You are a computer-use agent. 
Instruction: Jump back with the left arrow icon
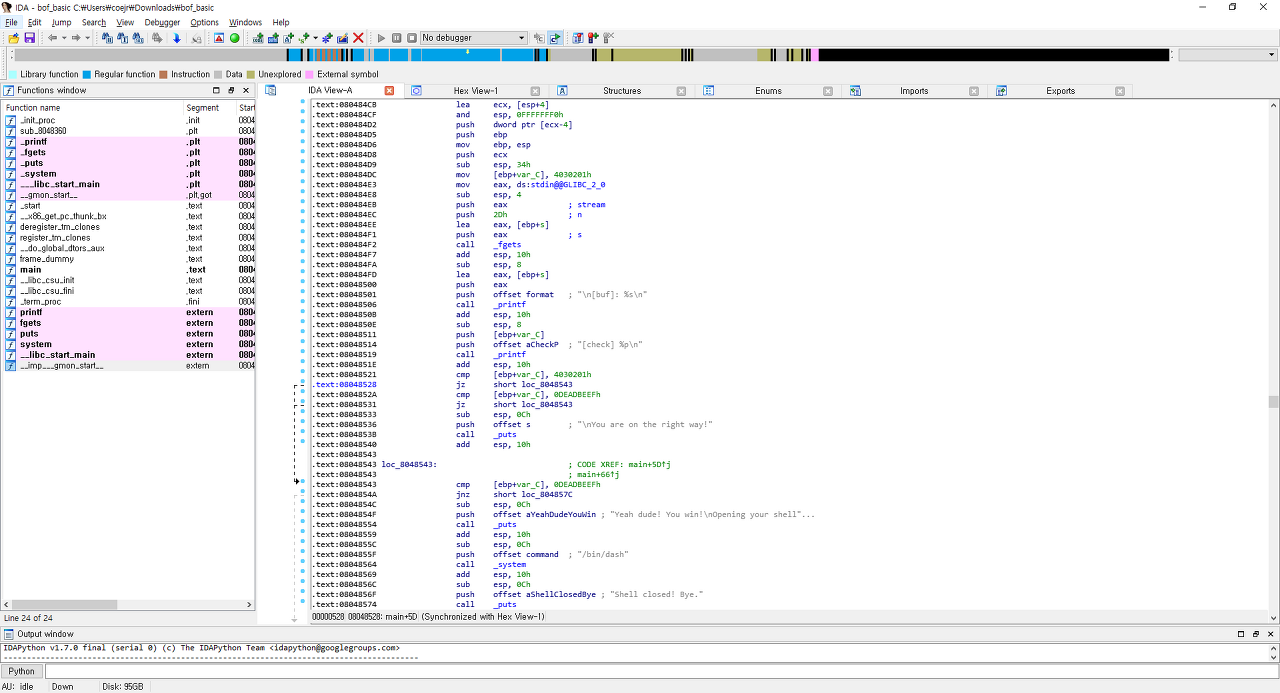point(52,38)
